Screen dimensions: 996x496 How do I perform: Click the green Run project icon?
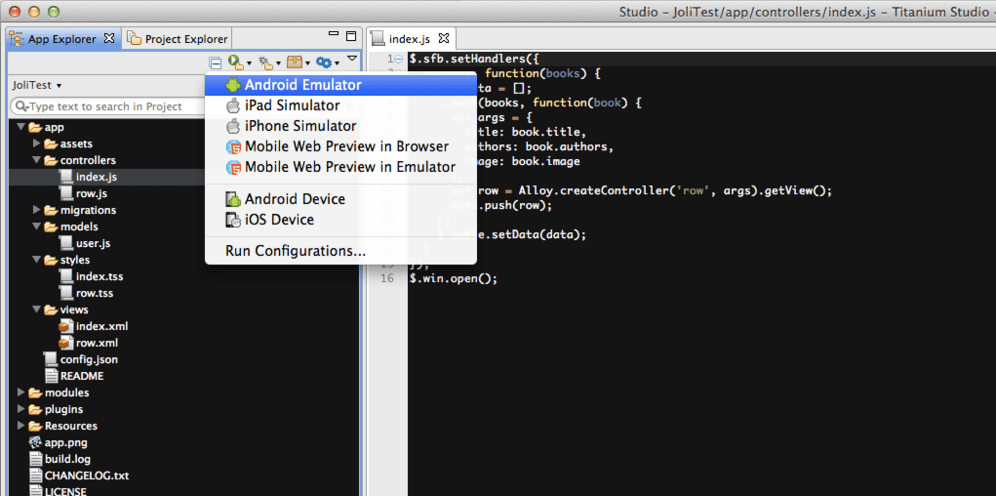pyautogui.click(x=235, y=62)
